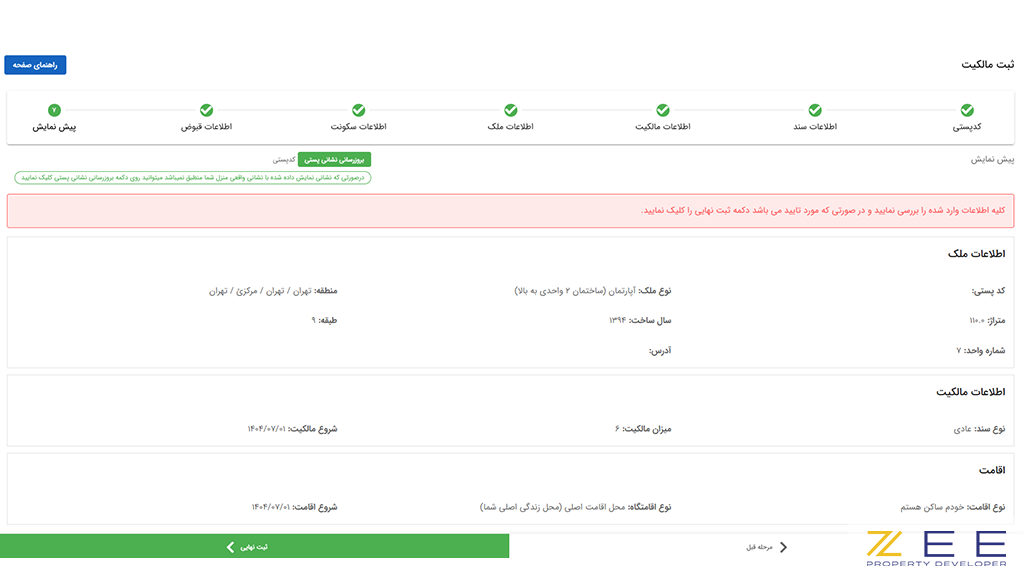The height and width of the screenshot is (579, 1024).
Task: Select the اطلاعات مالکیت green check icon
Action: 662,110
